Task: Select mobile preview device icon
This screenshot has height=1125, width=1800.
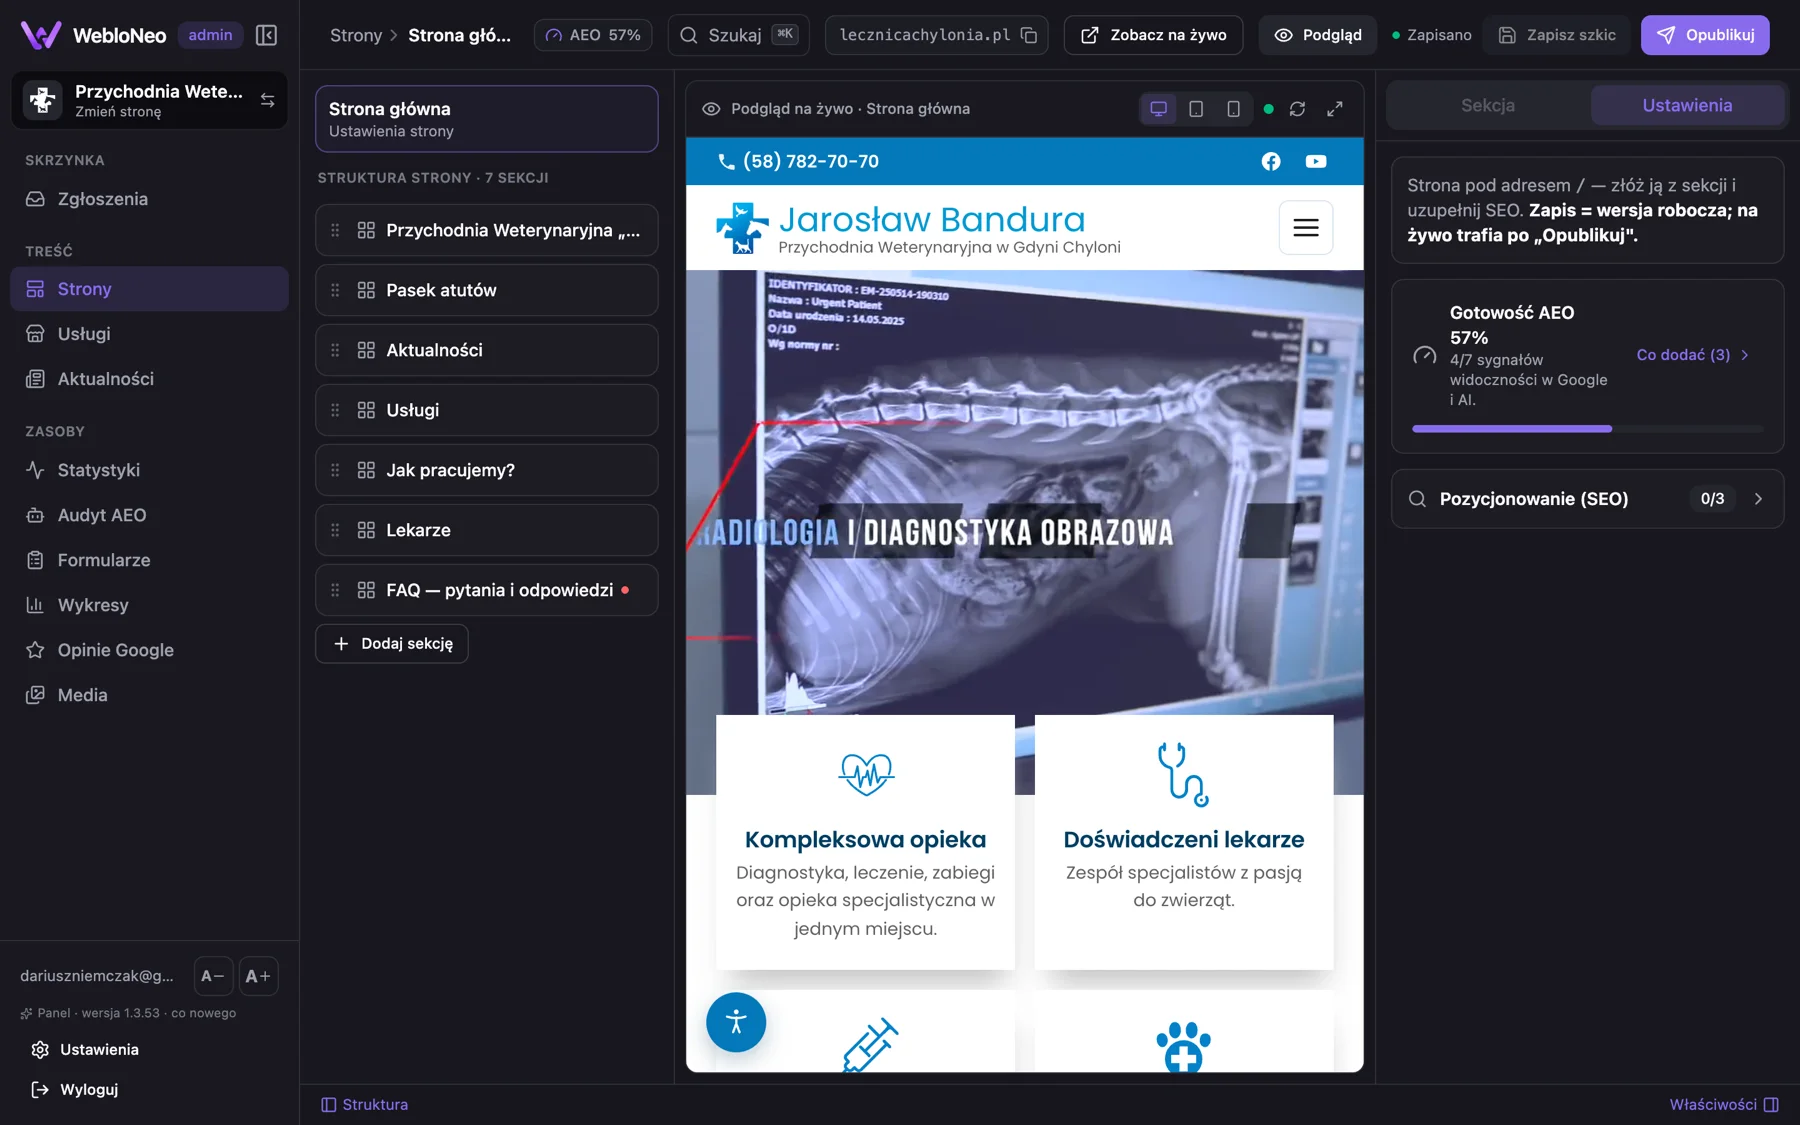Action: [1233, 109]
